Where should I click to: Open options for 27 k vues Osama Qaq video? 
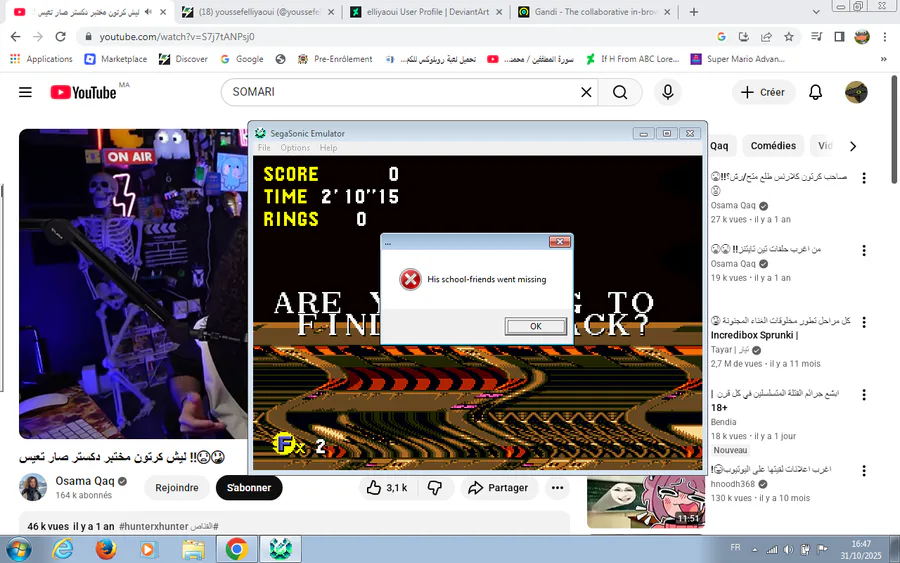pyautogui.click(x=864, y=178)
